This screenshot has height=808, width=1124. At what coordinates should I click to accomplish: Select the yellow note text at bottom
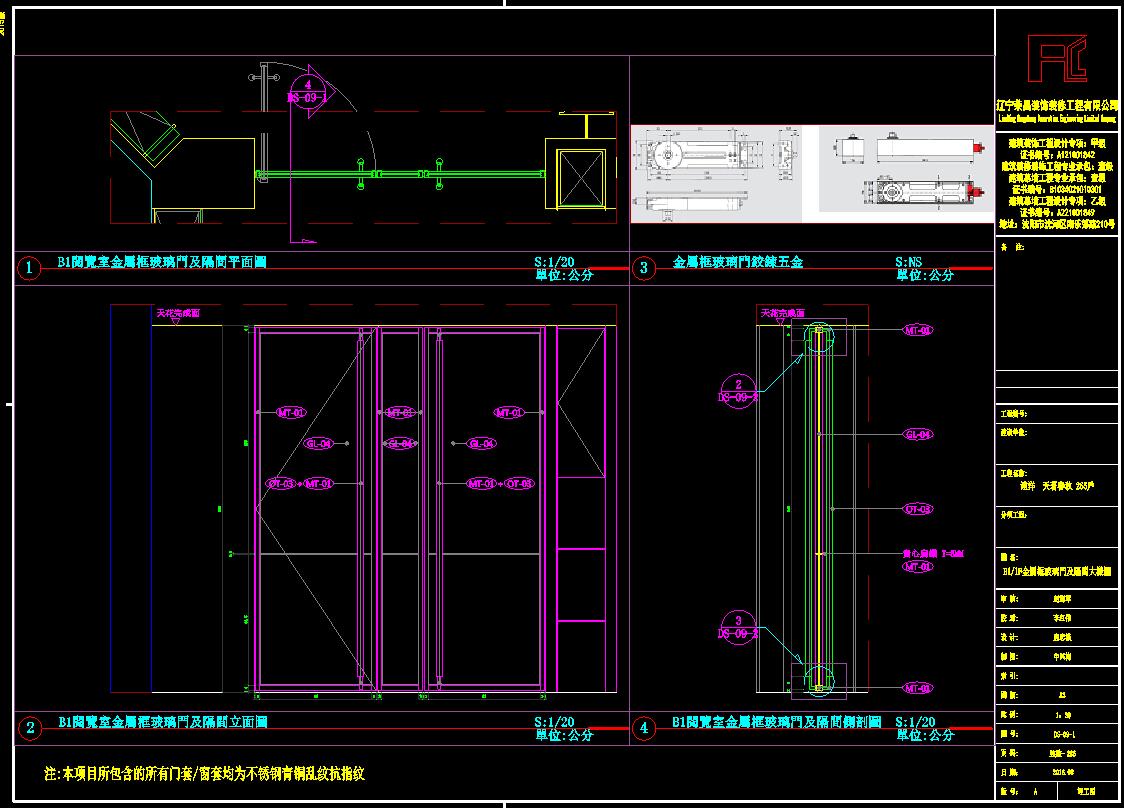pos(198,774)
